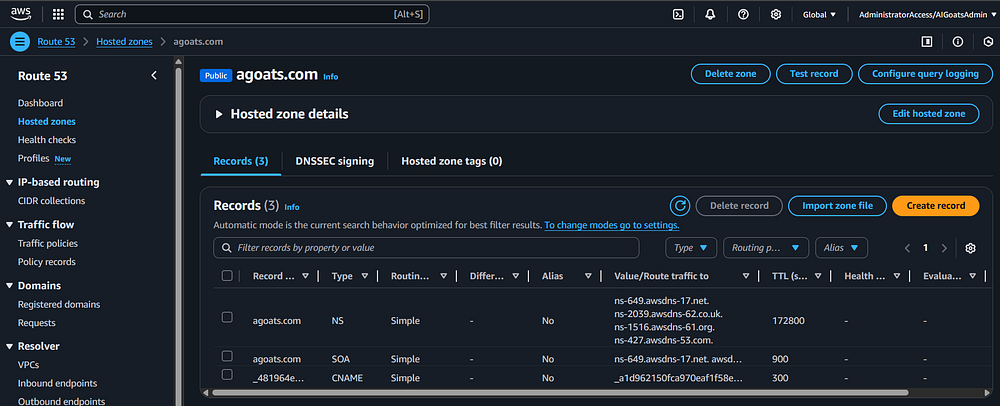This screenshot has width=1000, height=406.
Task: Open the AWS services grid menu
Action: 58,15
